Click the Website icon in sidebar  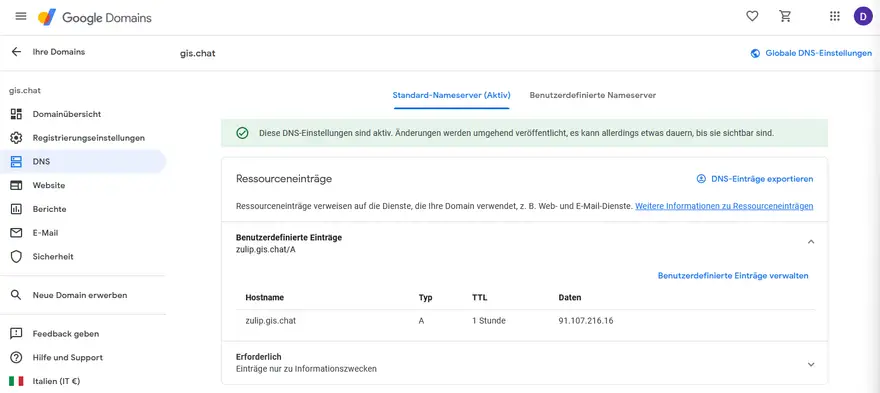coord(16,185)
